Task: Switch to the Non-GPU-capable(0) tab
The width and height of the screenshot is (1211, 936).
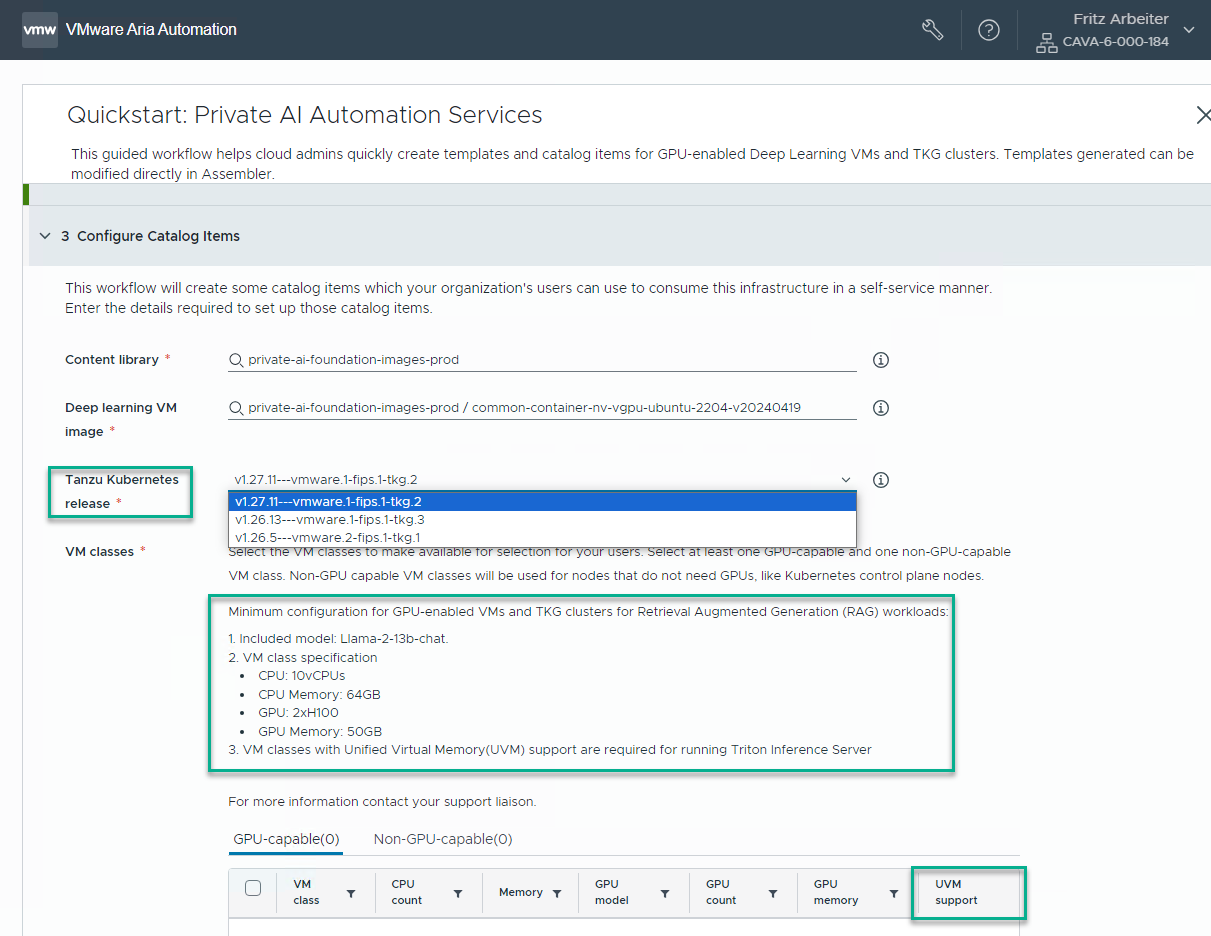Action: (443, 839)
